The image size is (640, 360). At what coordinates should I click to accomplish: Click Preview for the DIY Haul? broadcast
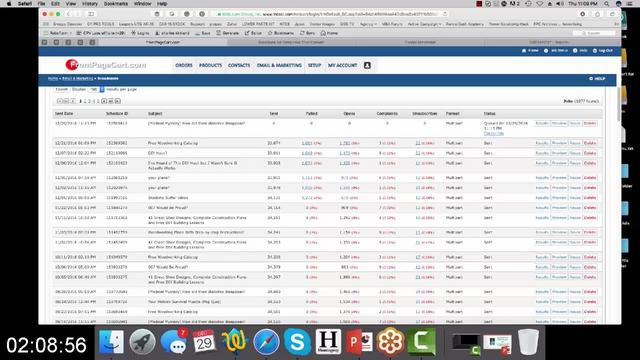point(559,153)
